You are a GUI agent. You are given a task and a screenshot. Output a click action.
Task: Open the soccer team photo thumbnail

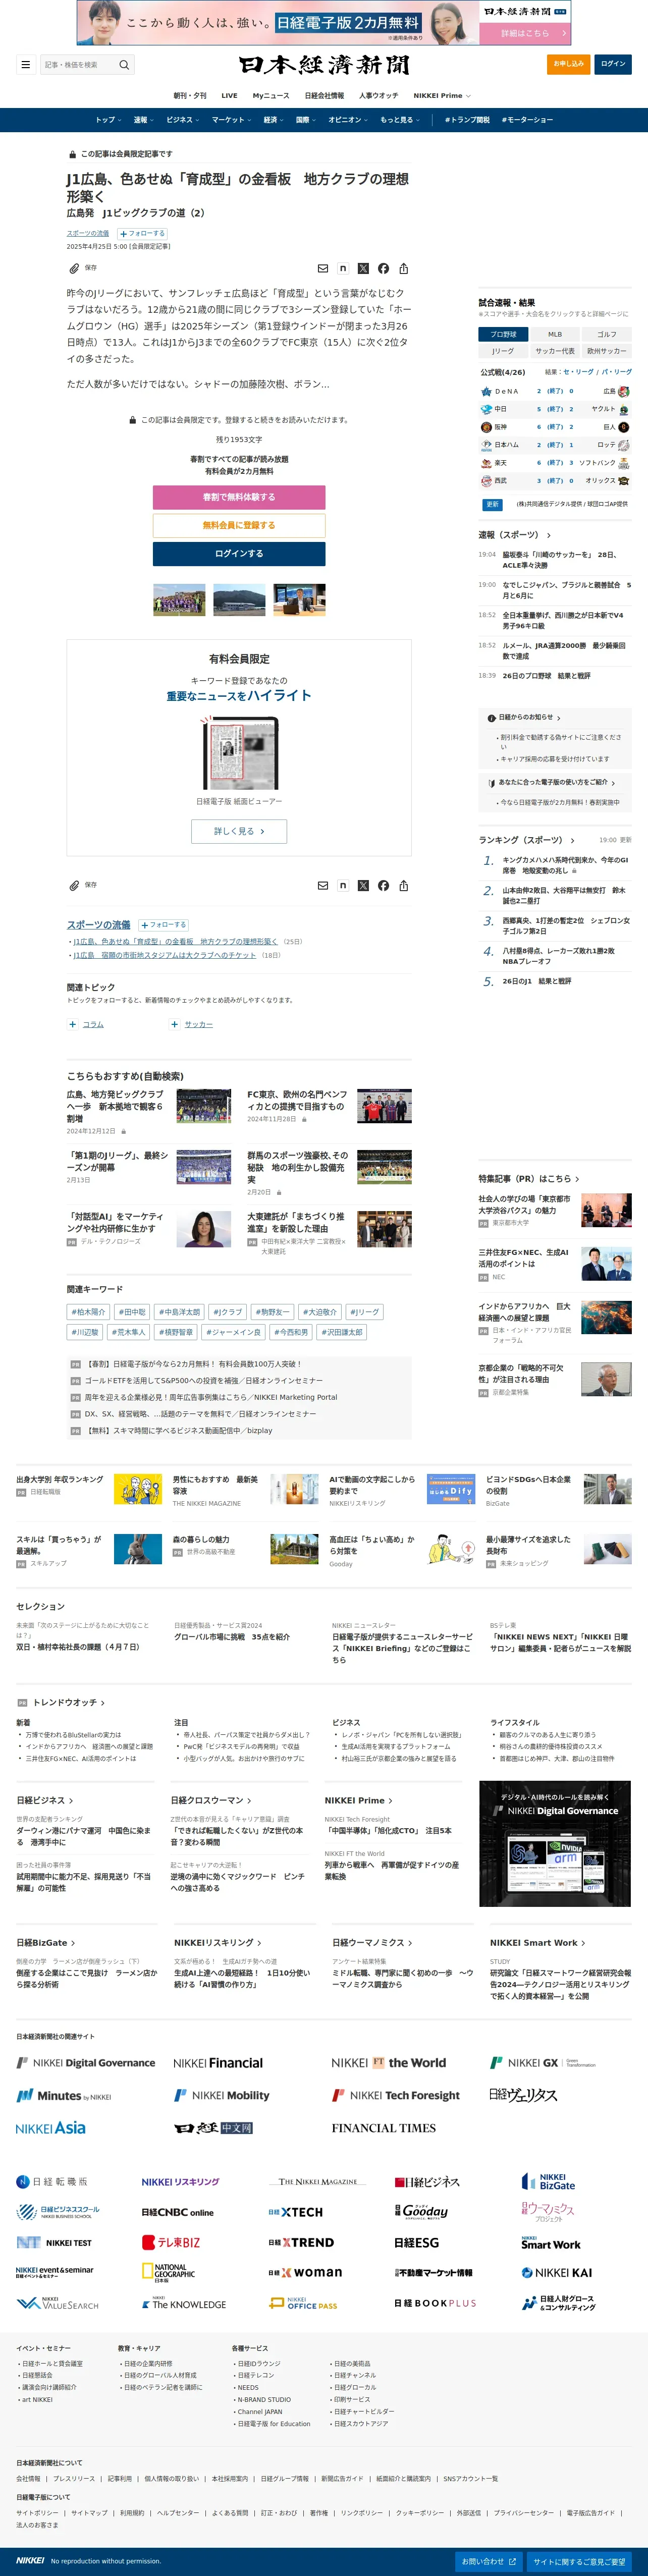[179, 599]
